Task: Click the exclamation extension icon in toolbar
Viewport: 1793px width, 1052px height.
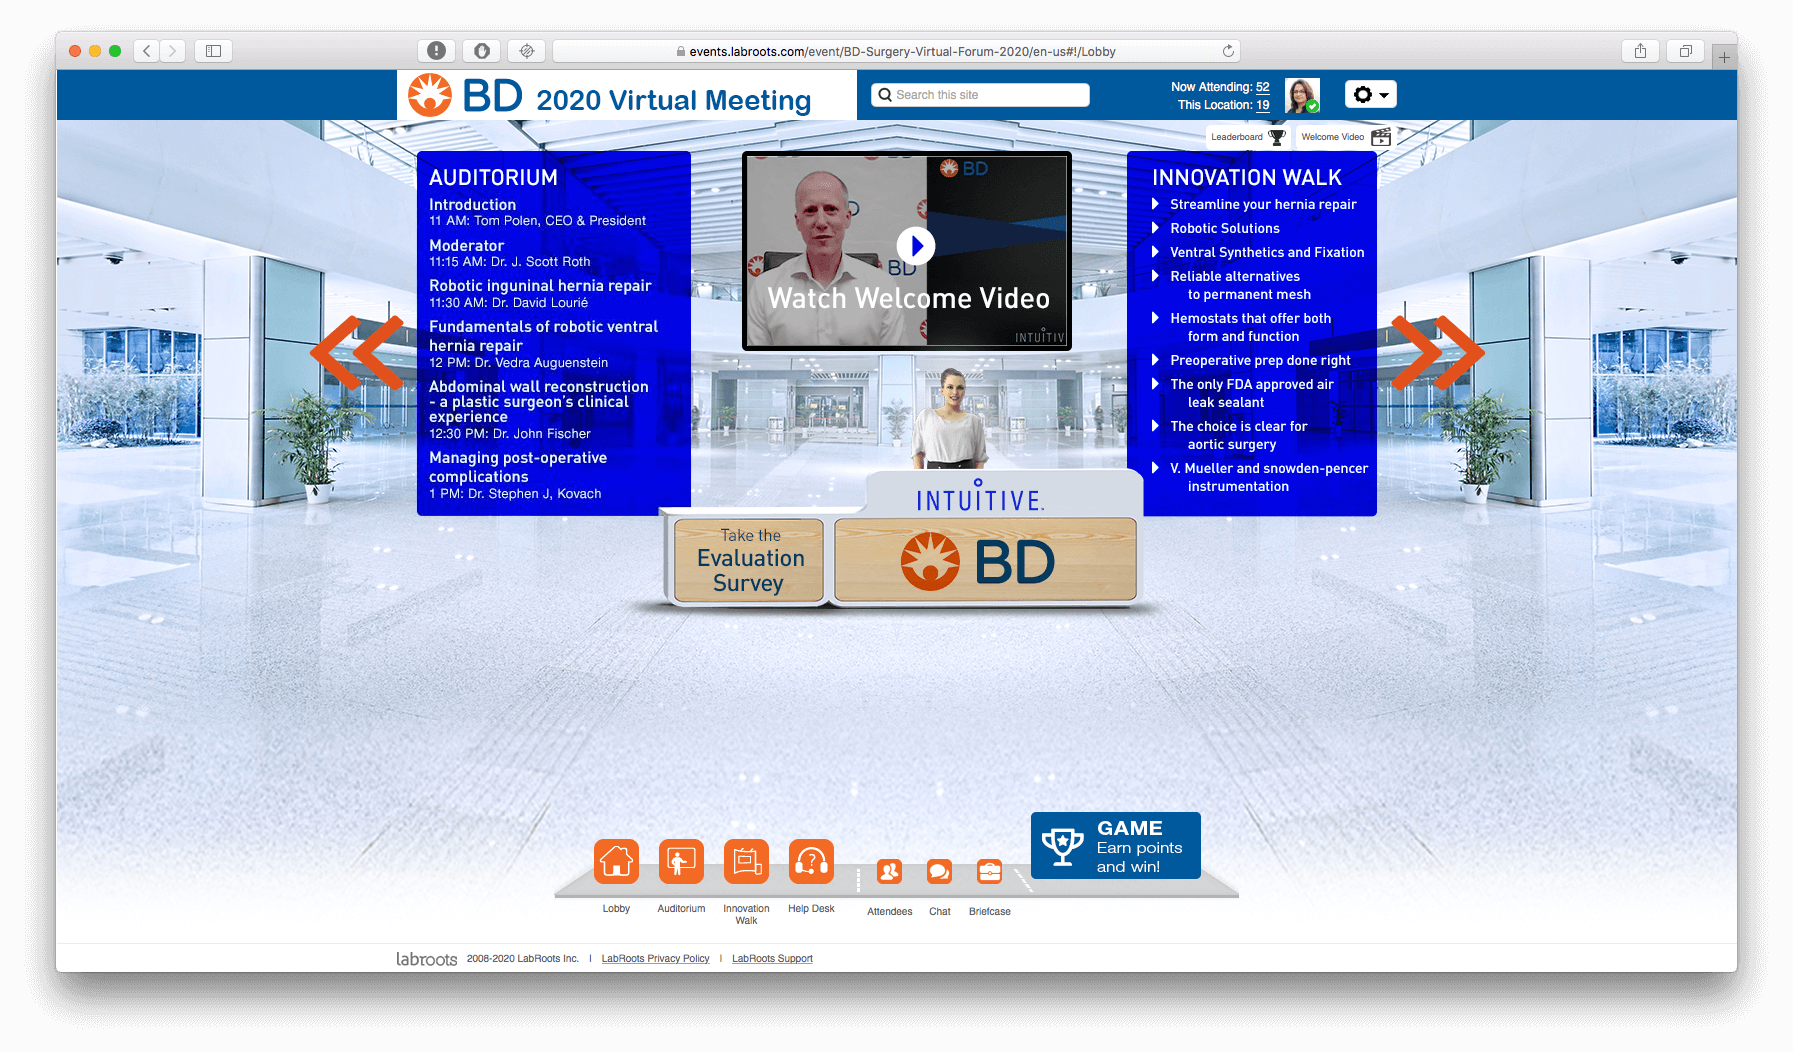Action: point(436,51)
